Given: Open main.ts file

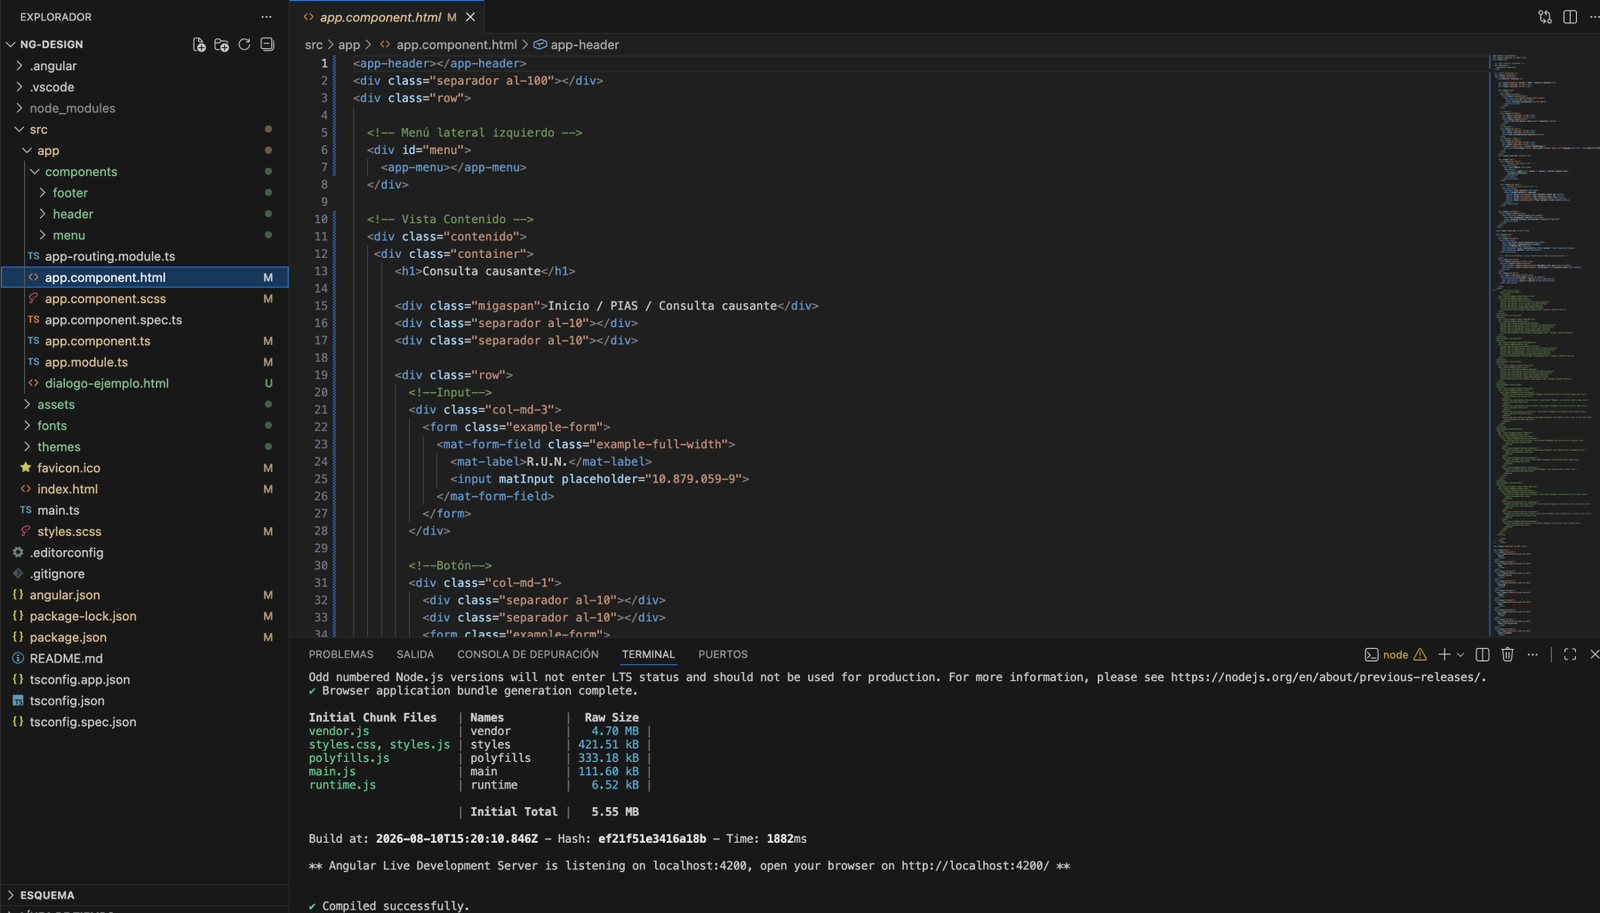Looking at the screenshot, I should point(144,510).
